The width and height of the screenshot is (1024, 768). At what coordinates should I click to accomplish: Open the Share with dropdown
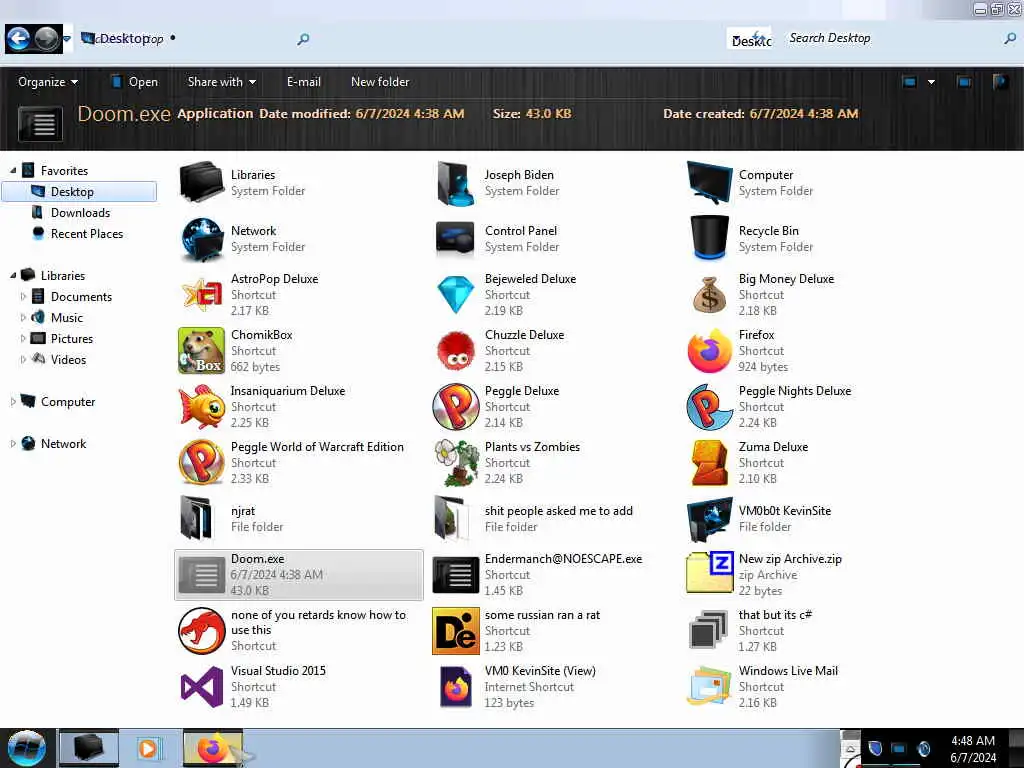pyautogui.click(x=221, y=82)
